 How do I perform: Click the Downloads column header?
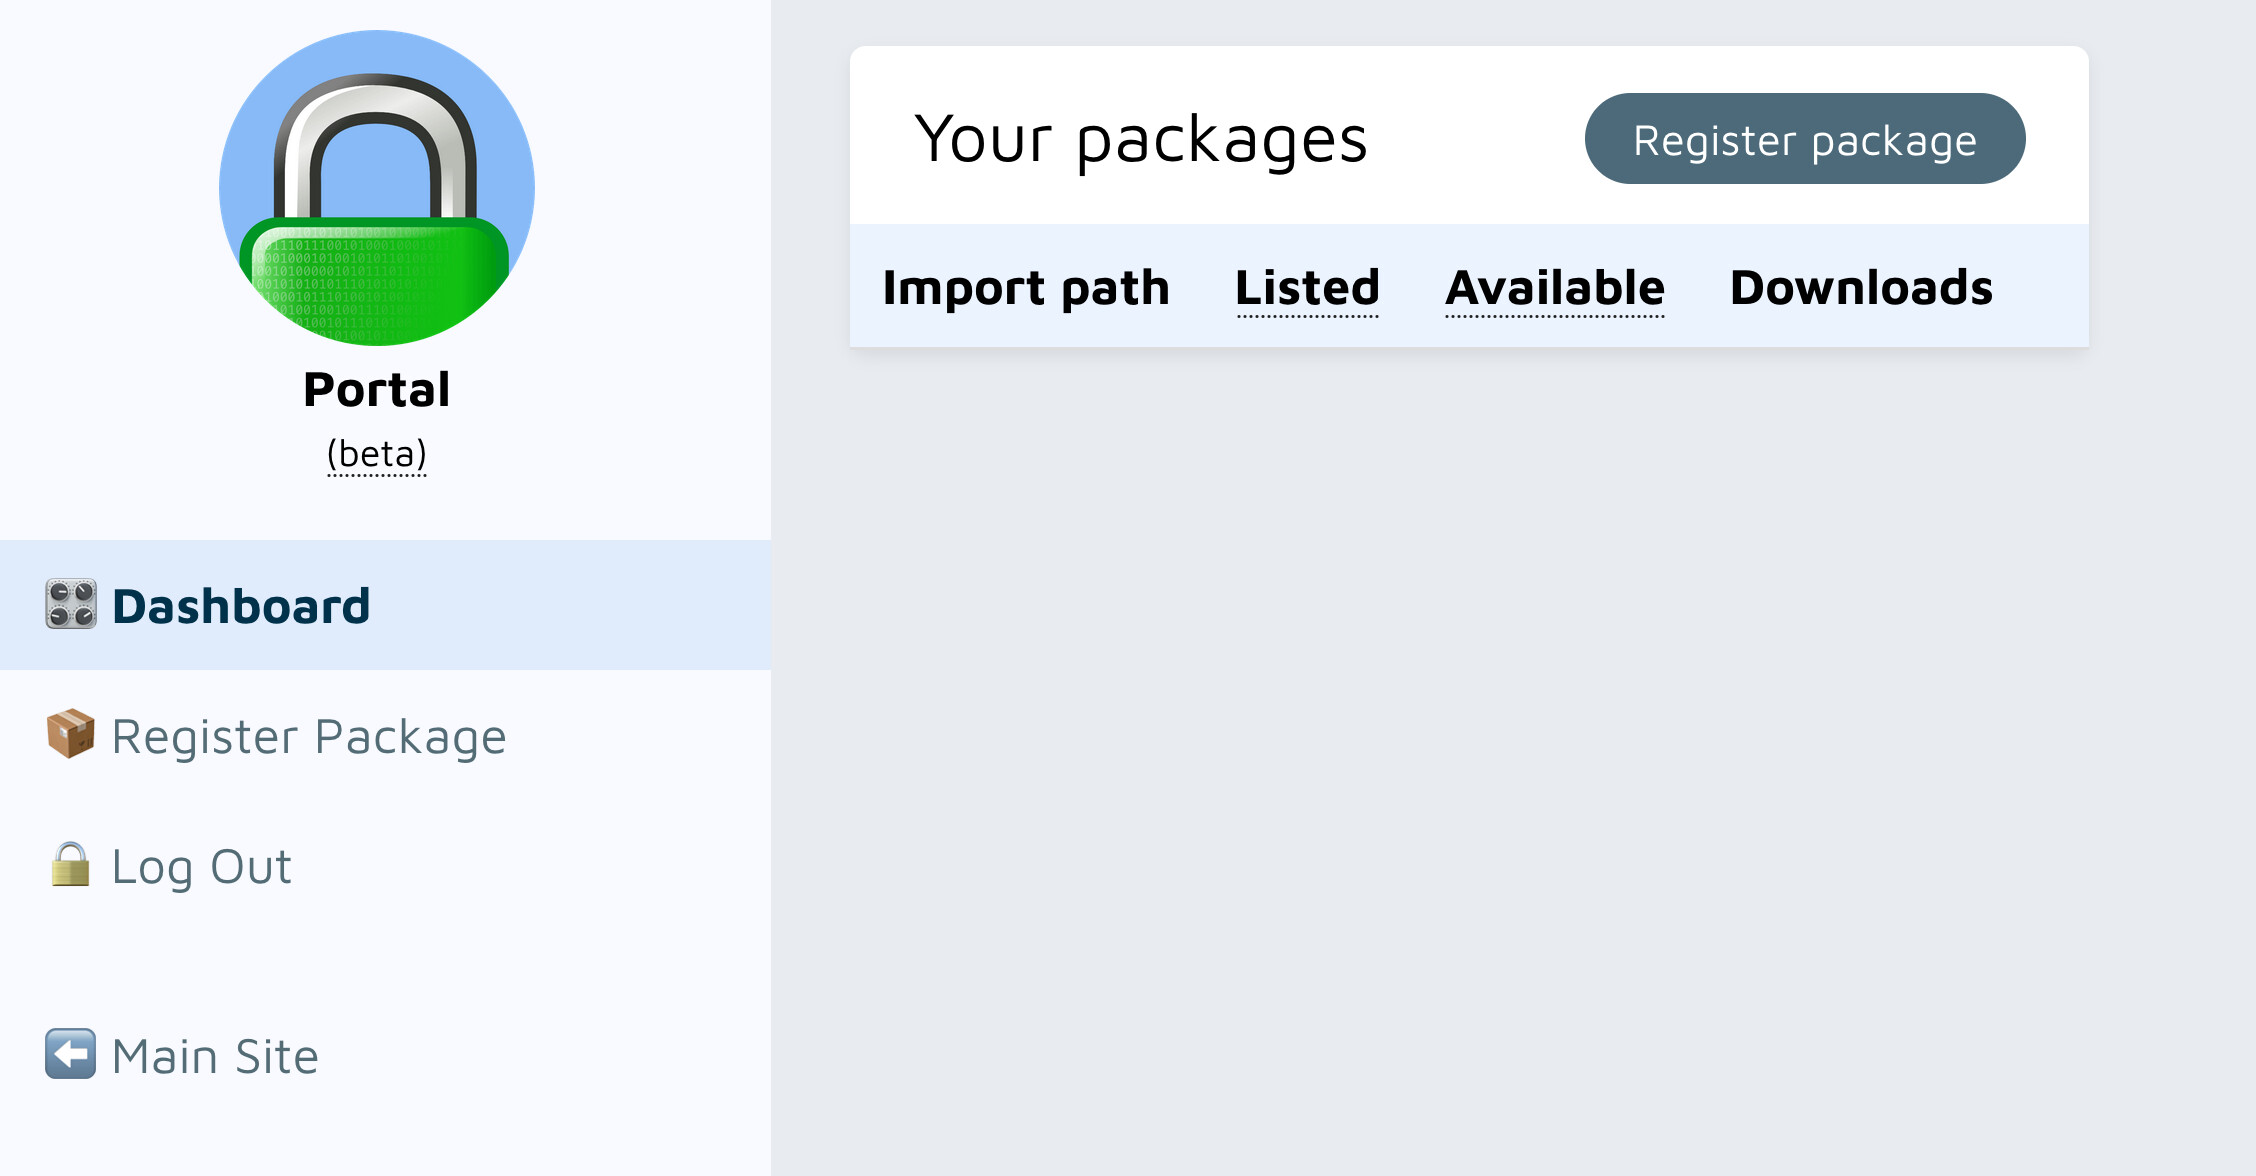point(1861,288)
